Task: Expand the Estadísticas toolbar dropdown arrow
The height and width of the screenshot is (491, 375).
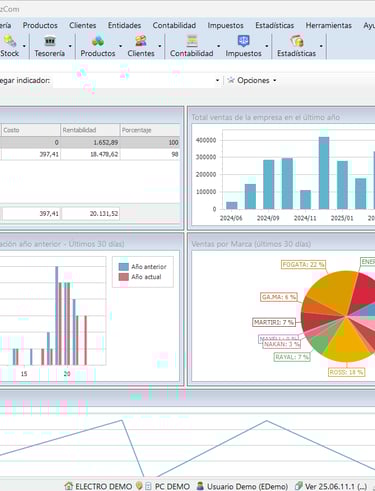Action: 321,46
